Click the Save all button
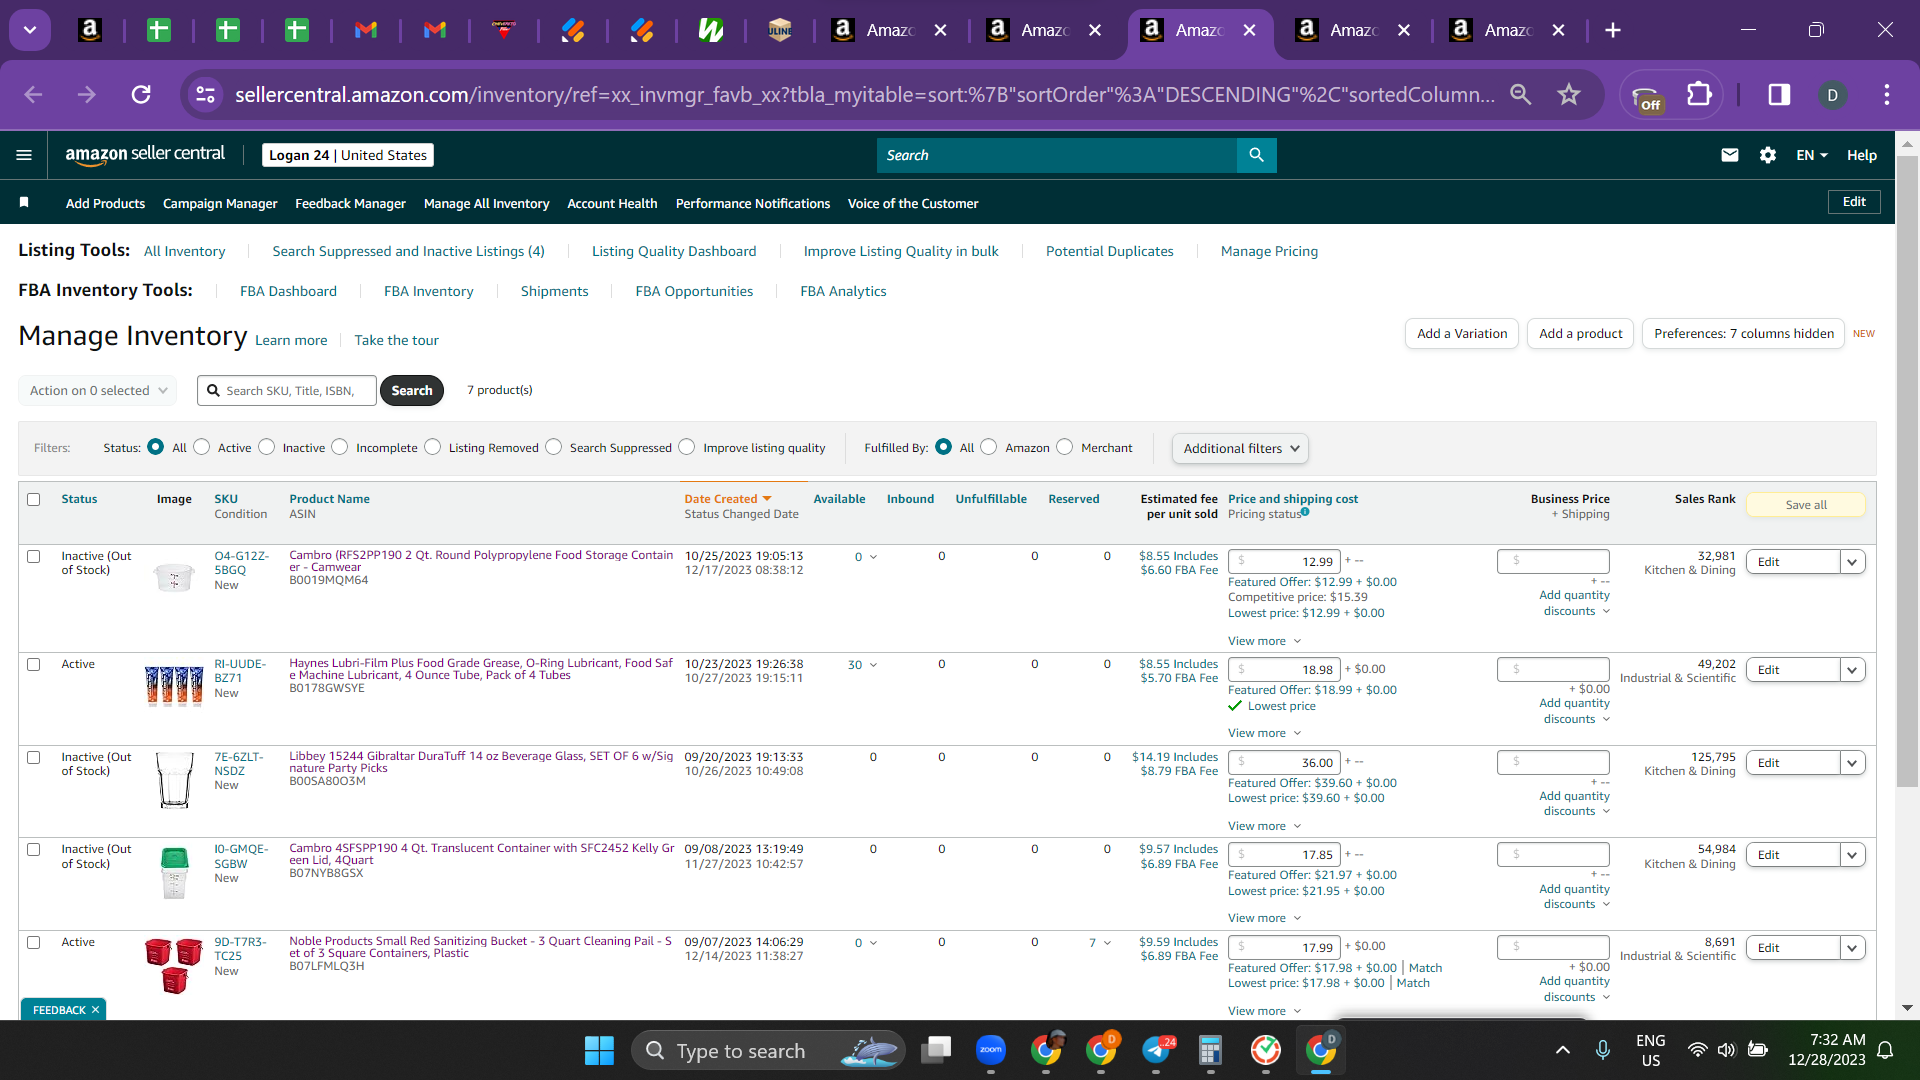The height and width of the screenshot is (1080, 1920). click(1806, 505)
